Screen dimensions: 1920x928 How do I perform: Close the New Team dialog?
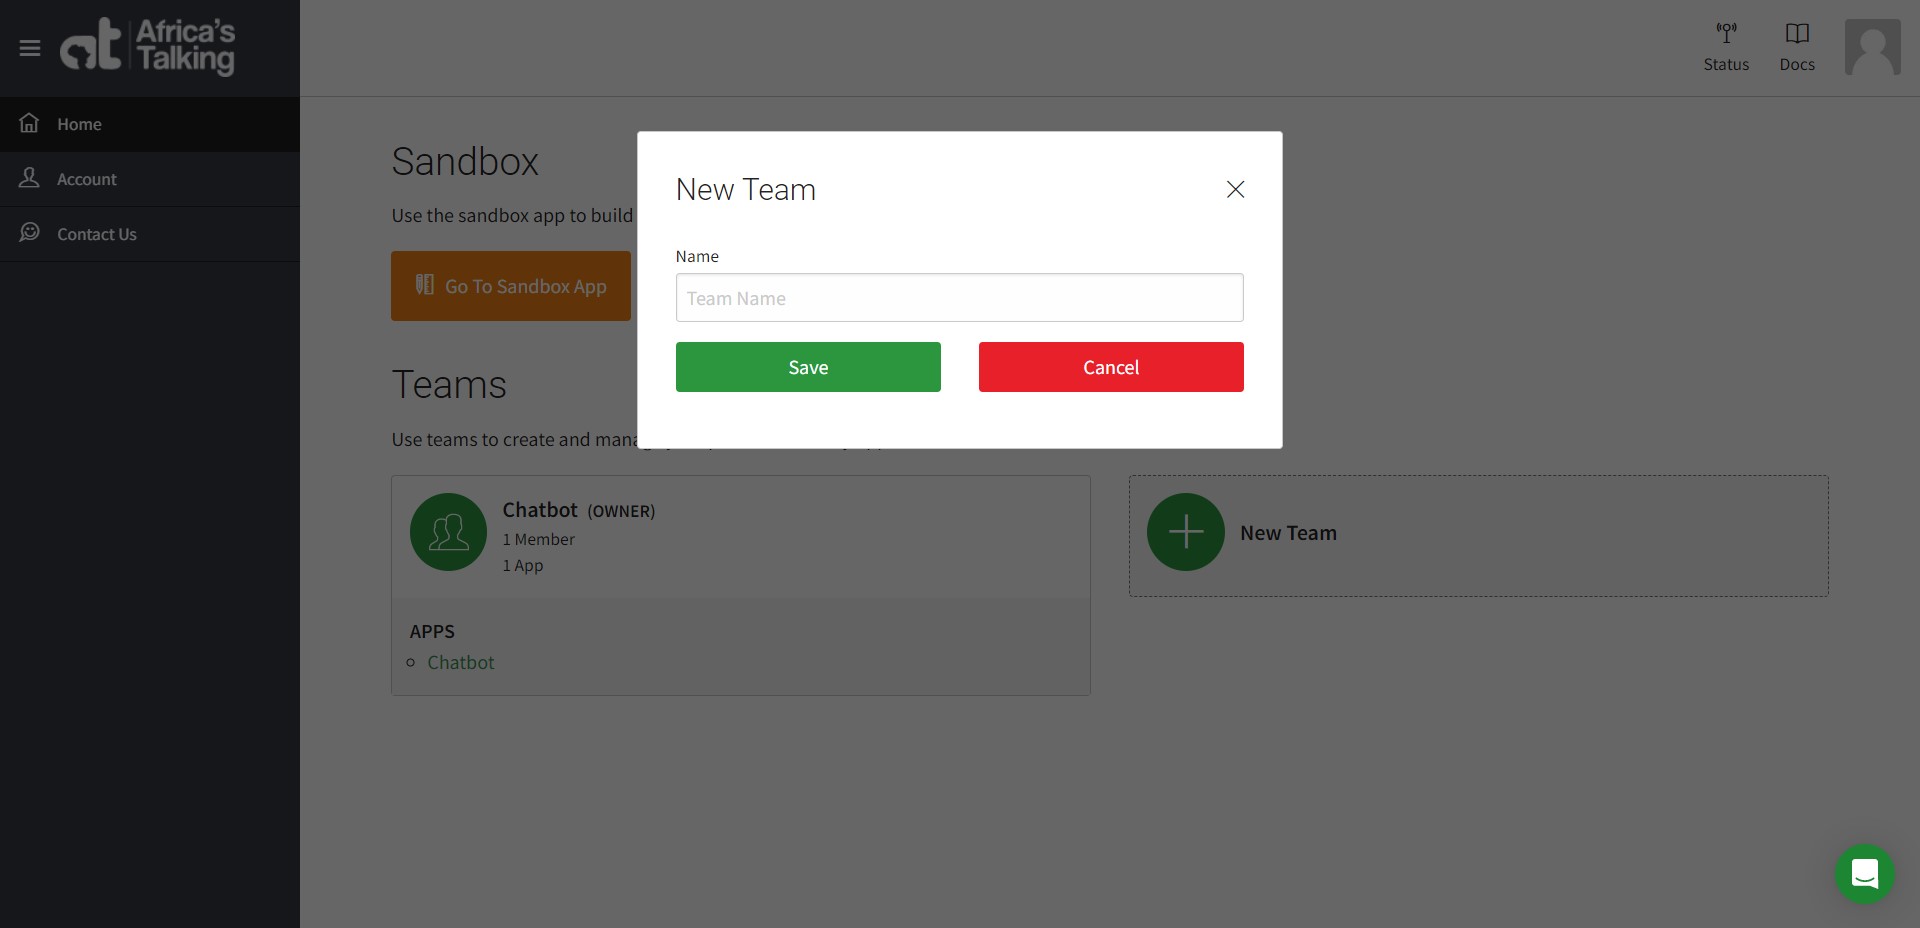point(1235,190)
